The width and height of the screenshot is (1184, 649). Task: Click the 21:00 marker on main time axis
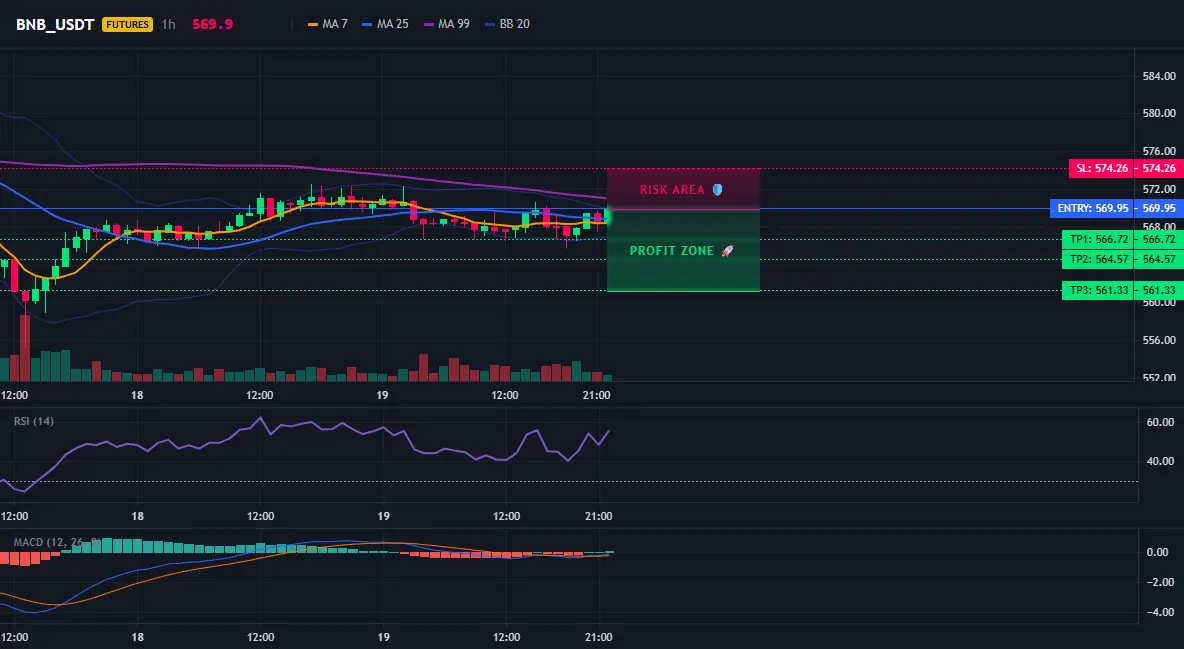point(597,395)
